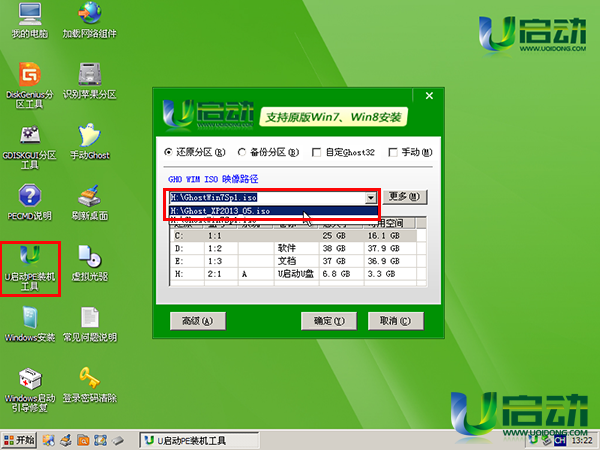Screen dimensions: 600x450
Task: Click 确定(Y) button
Action: (329, 321)
